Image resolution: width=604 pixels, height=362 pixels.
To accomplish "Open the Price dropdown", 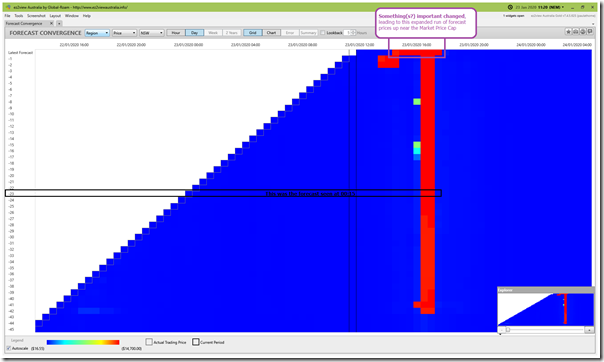I will 124,33.
